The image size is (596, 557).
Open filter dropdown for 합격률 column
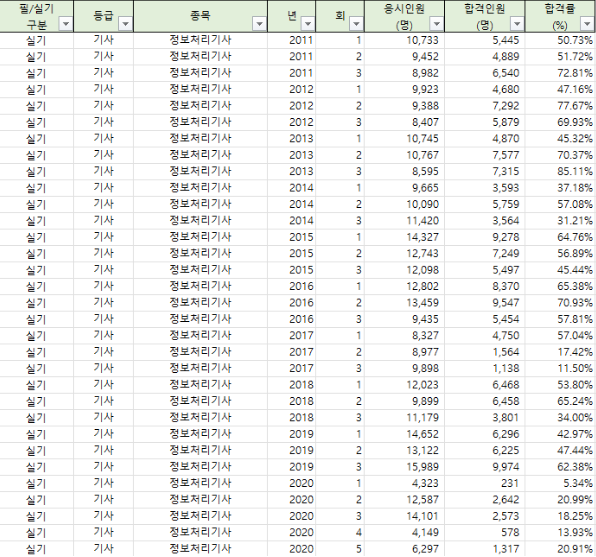pos(586,24)
